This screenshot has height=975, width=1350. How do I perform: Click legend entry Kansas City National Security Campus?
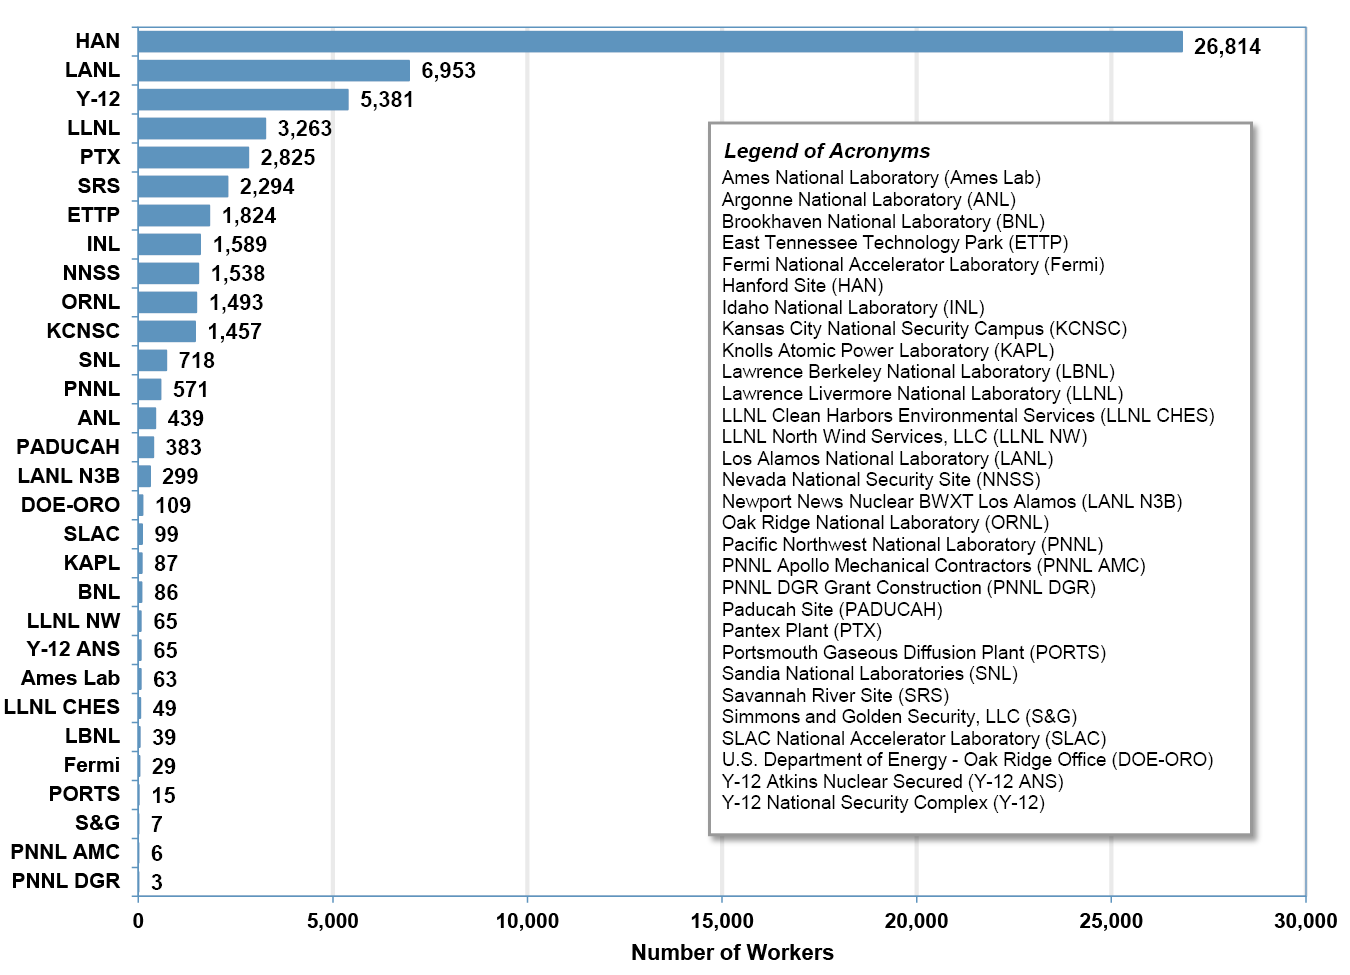924,329
